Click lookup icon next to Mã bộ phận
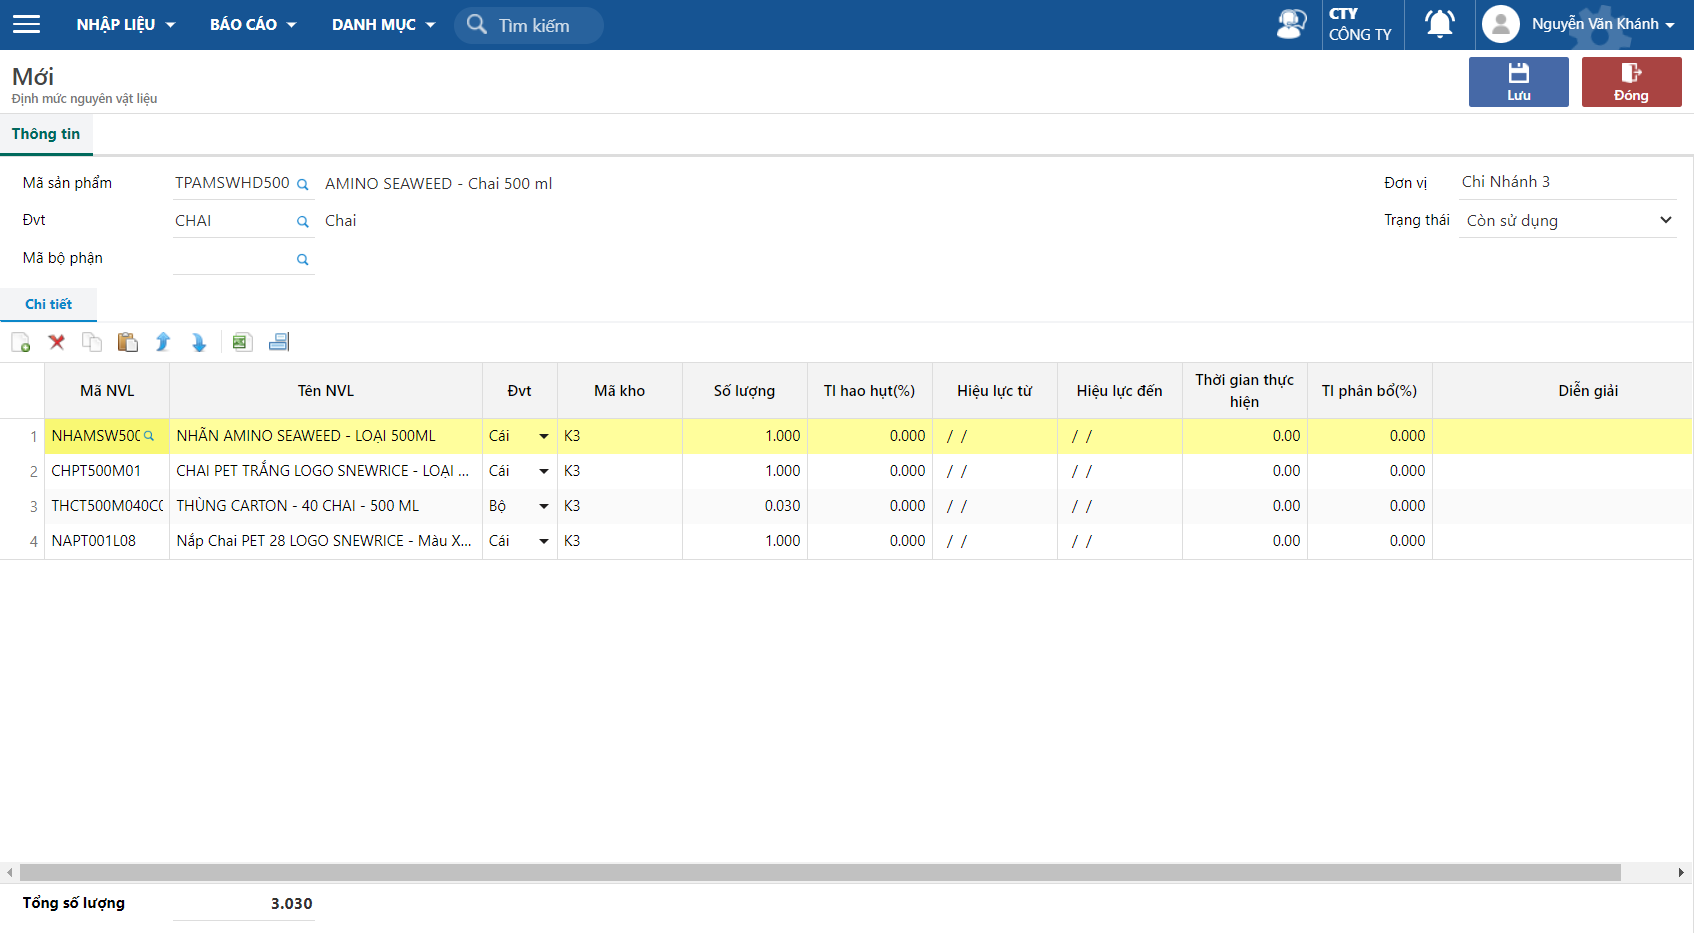 click(x=302, y=260)
